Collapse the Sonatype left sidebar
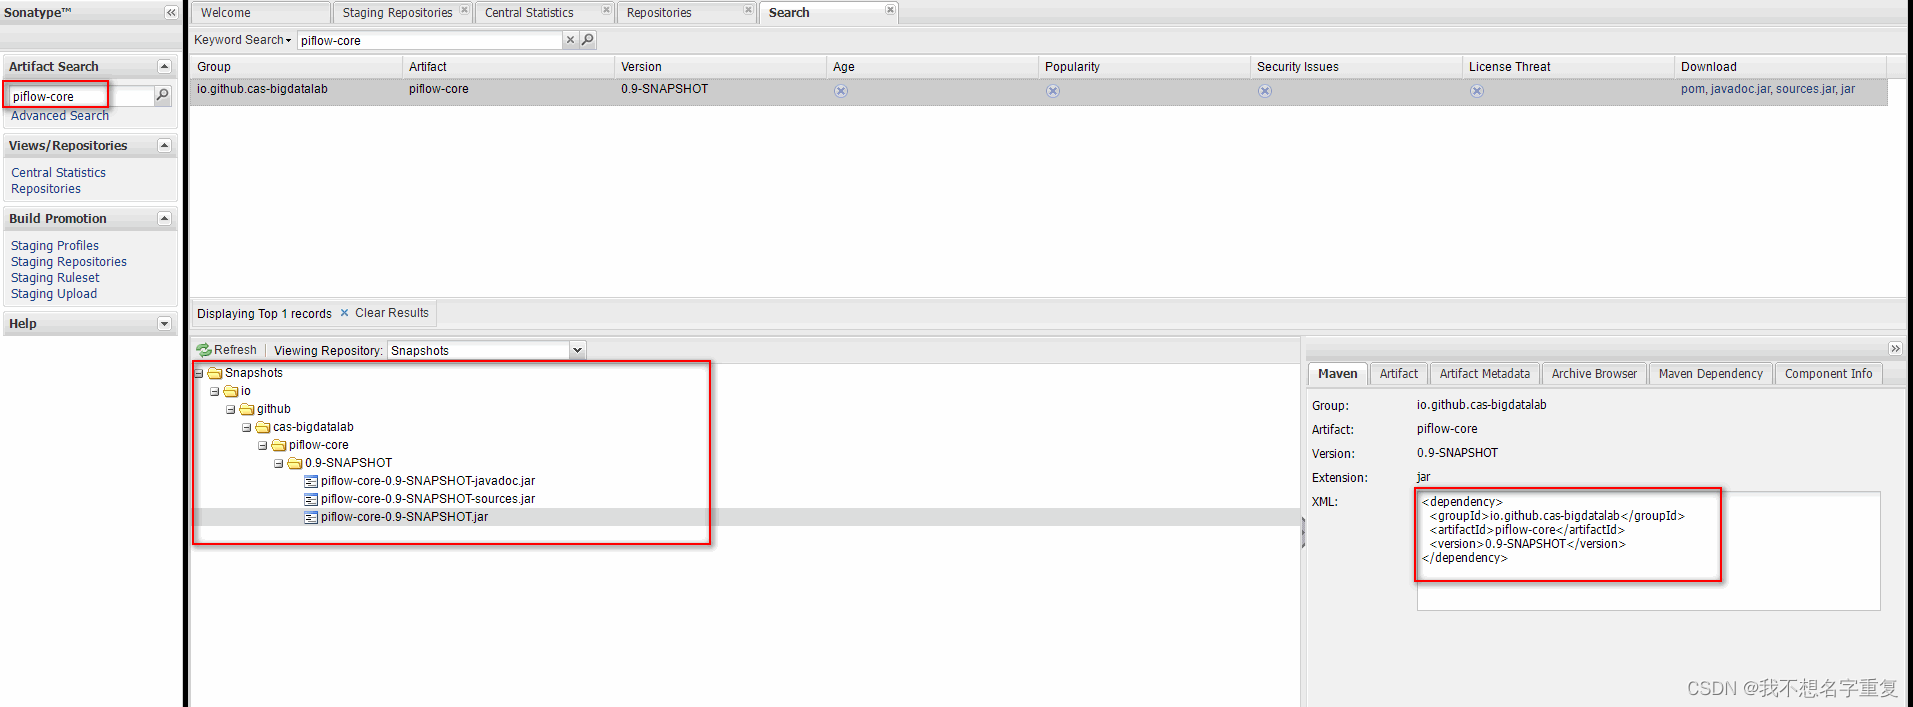This screenshot has width=1913, height=707. pyautogui.click(x=171, y=12)
